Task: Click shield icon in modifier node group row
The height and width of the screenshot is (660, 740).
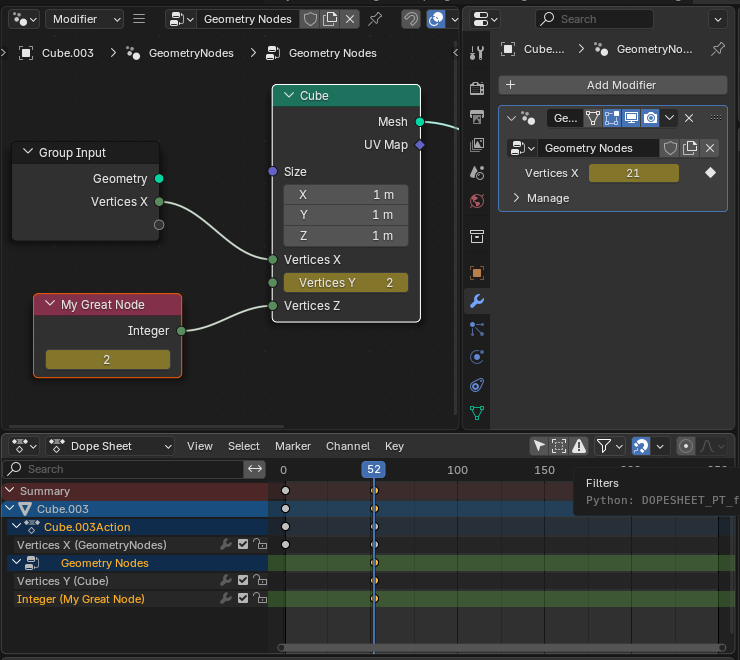Action: coord(670,148)
